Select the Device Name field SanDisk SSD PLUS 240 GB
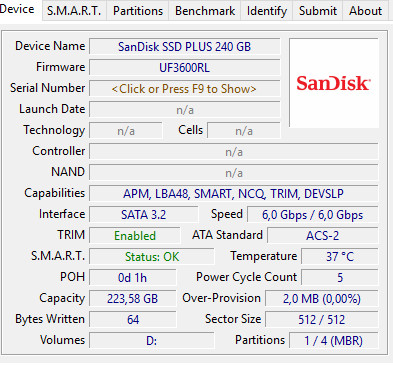393x365 pixels. coord(185,47)
